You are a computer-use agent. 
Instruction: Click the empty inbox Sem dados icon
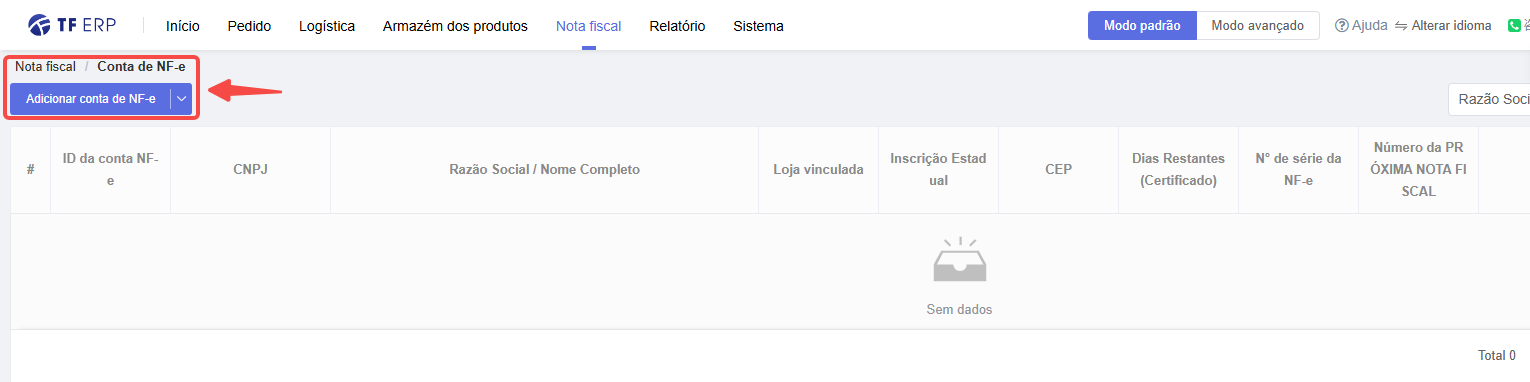pos(960,260)
